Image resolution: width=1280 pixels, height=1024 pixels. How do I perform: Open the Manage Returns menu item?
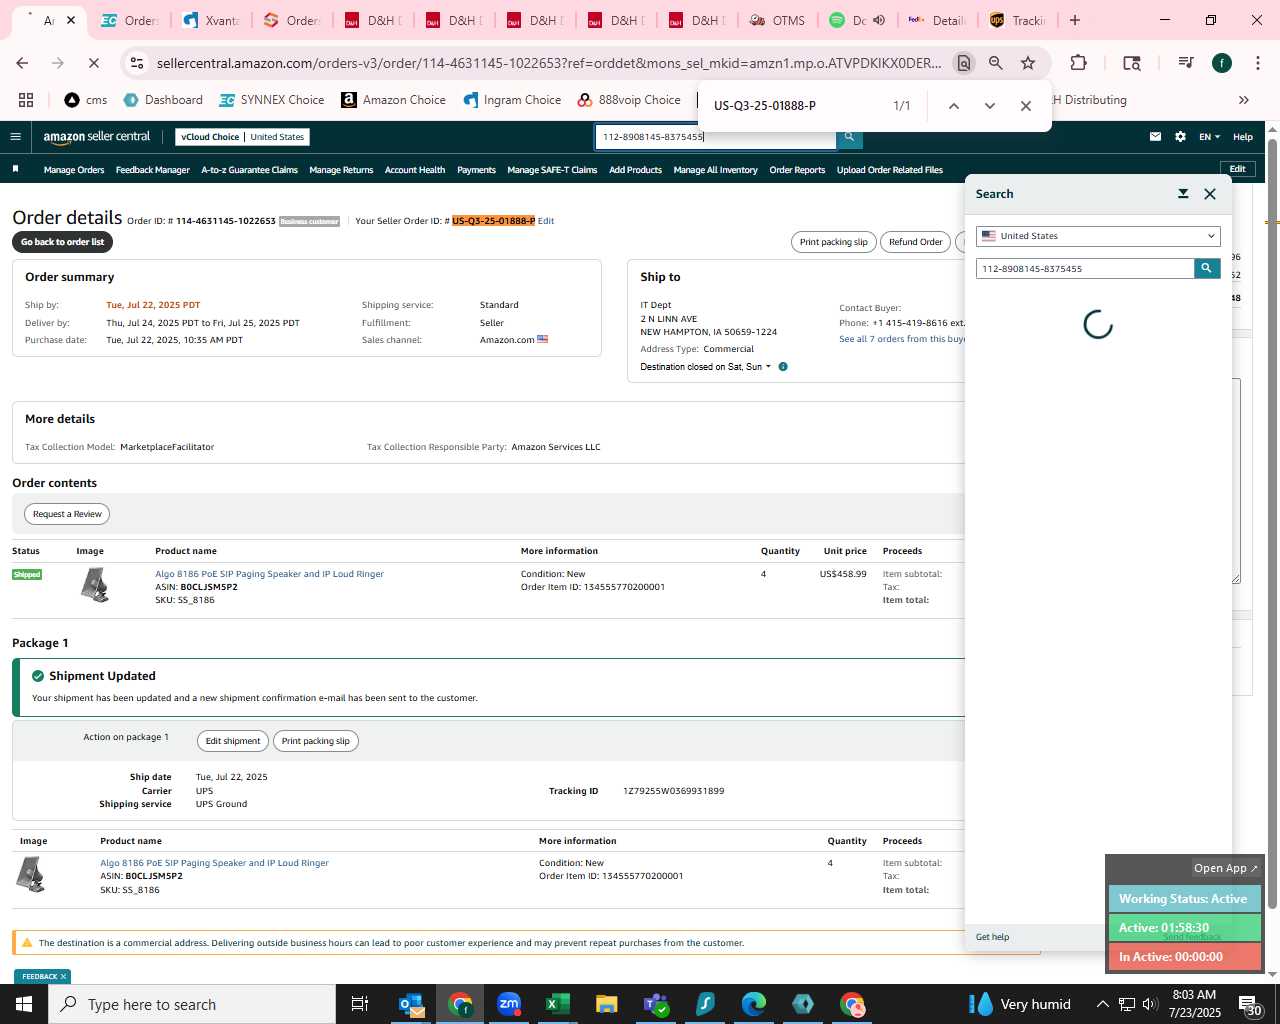pyautogui.click(x=341, y=170)
